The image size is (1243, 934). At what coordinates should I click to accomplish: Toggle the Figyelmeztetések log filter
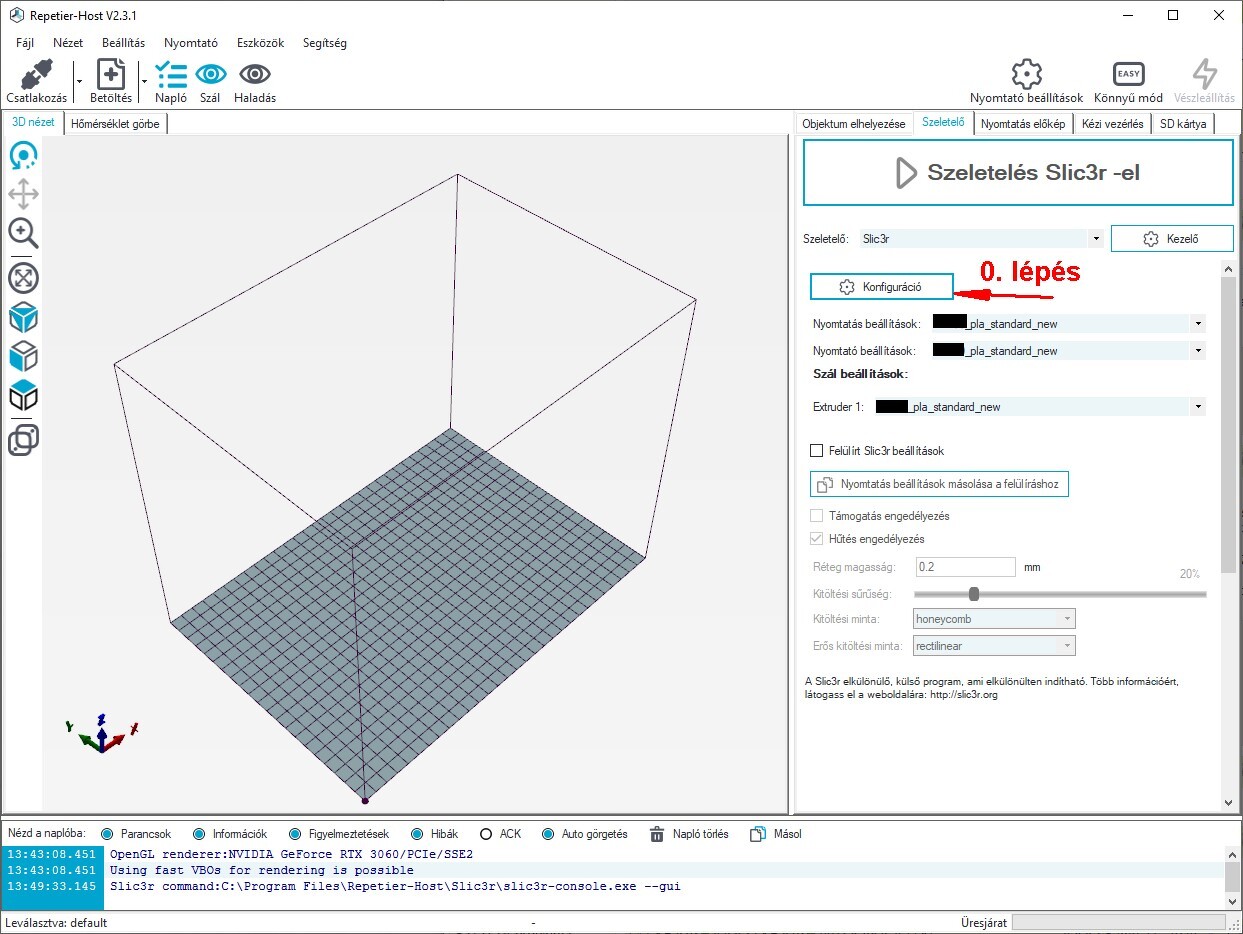click(295, 834)
